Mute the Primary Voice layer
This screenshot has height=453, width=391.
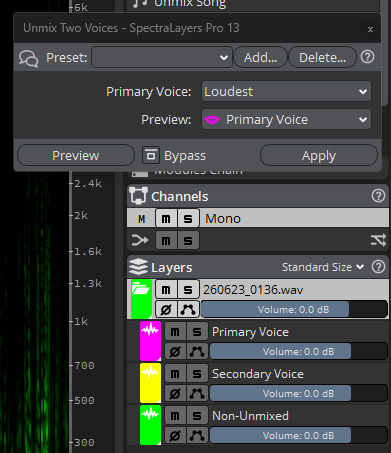pos(175,332)
